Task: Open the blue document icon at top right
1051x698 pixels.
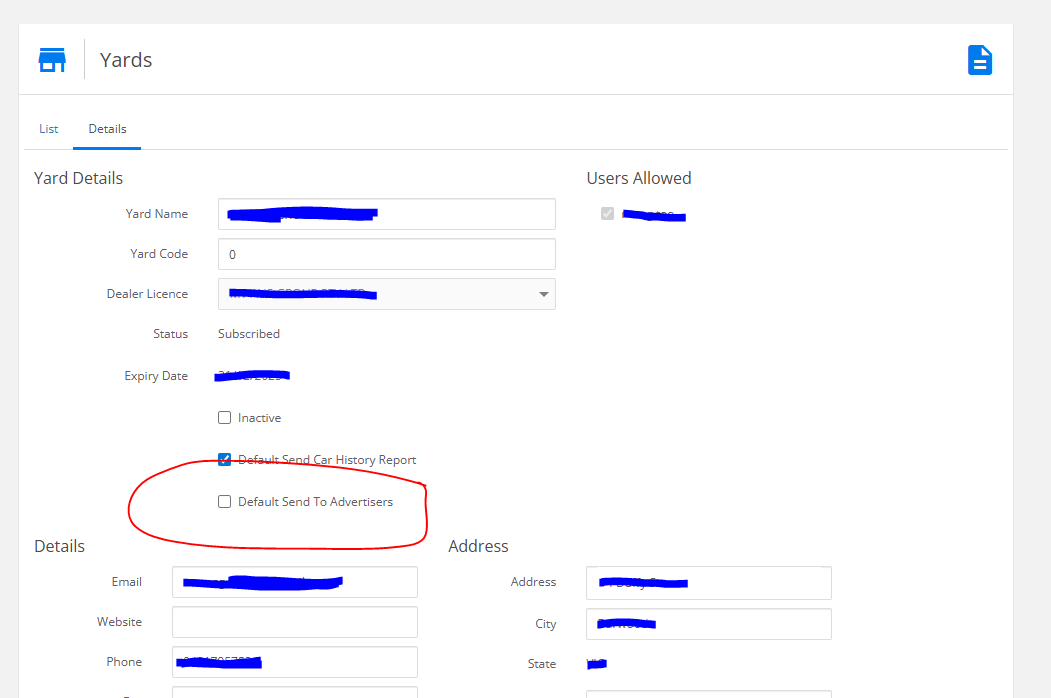Action: (979, 60)
